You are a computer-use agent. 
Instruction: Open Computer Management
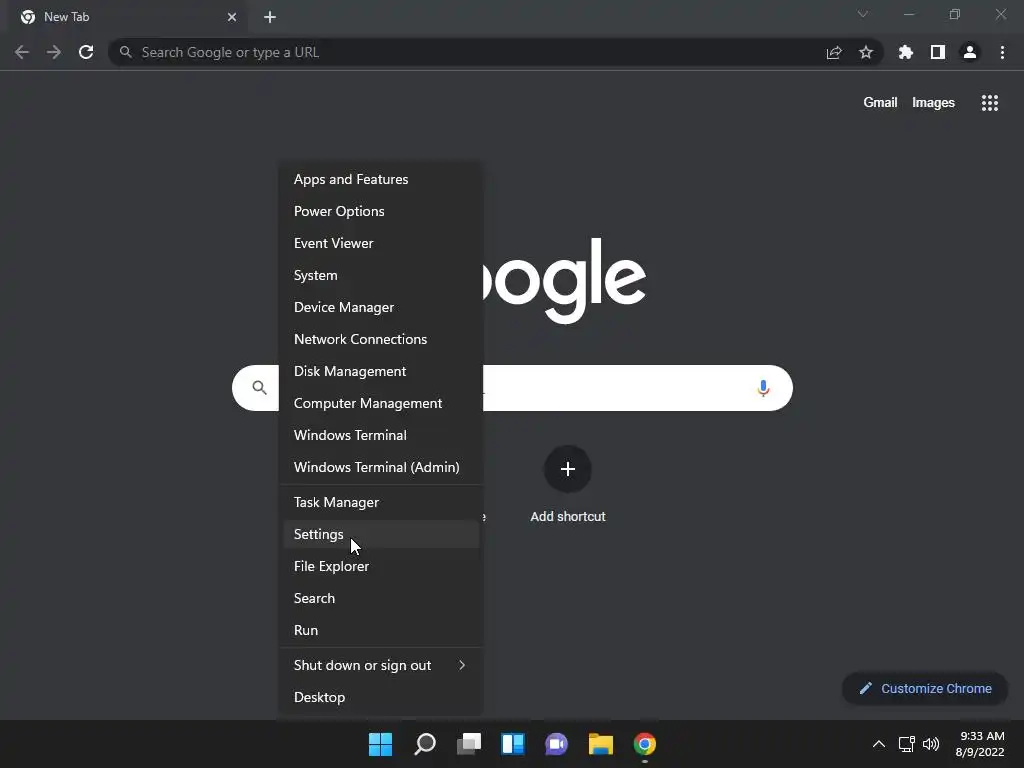(381, 403)
